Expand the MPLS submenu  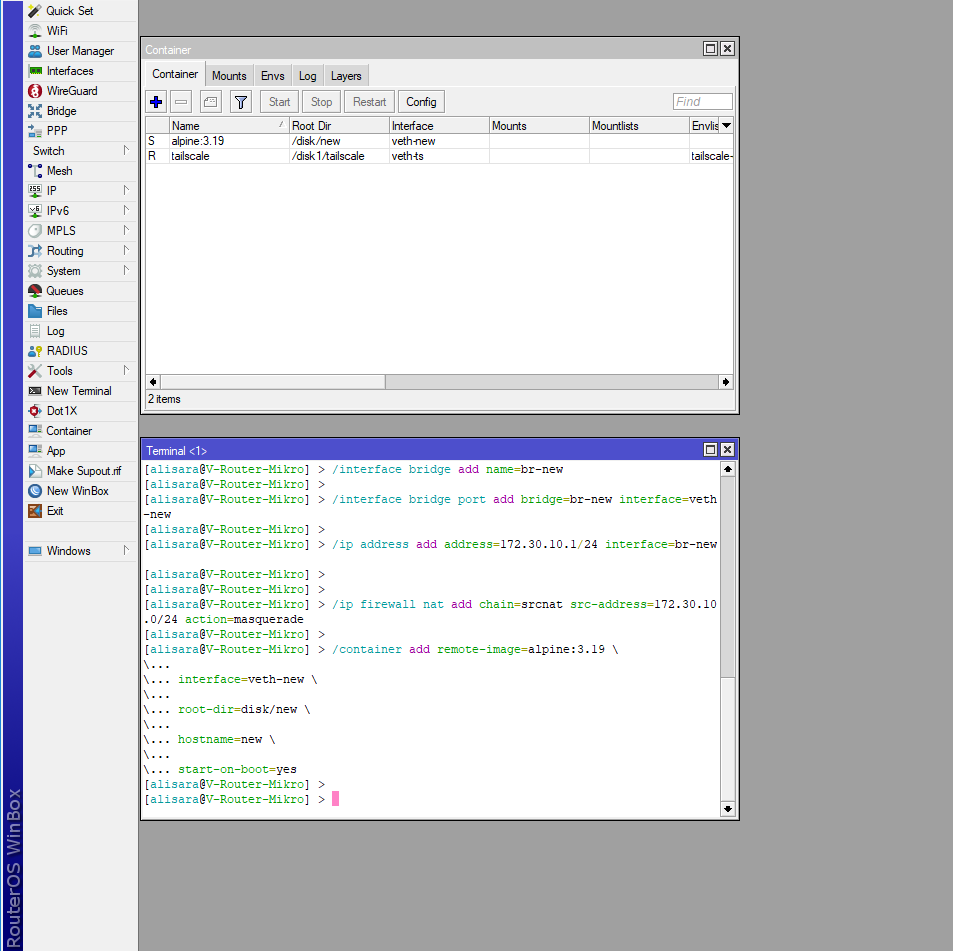[x=80, y=231]
